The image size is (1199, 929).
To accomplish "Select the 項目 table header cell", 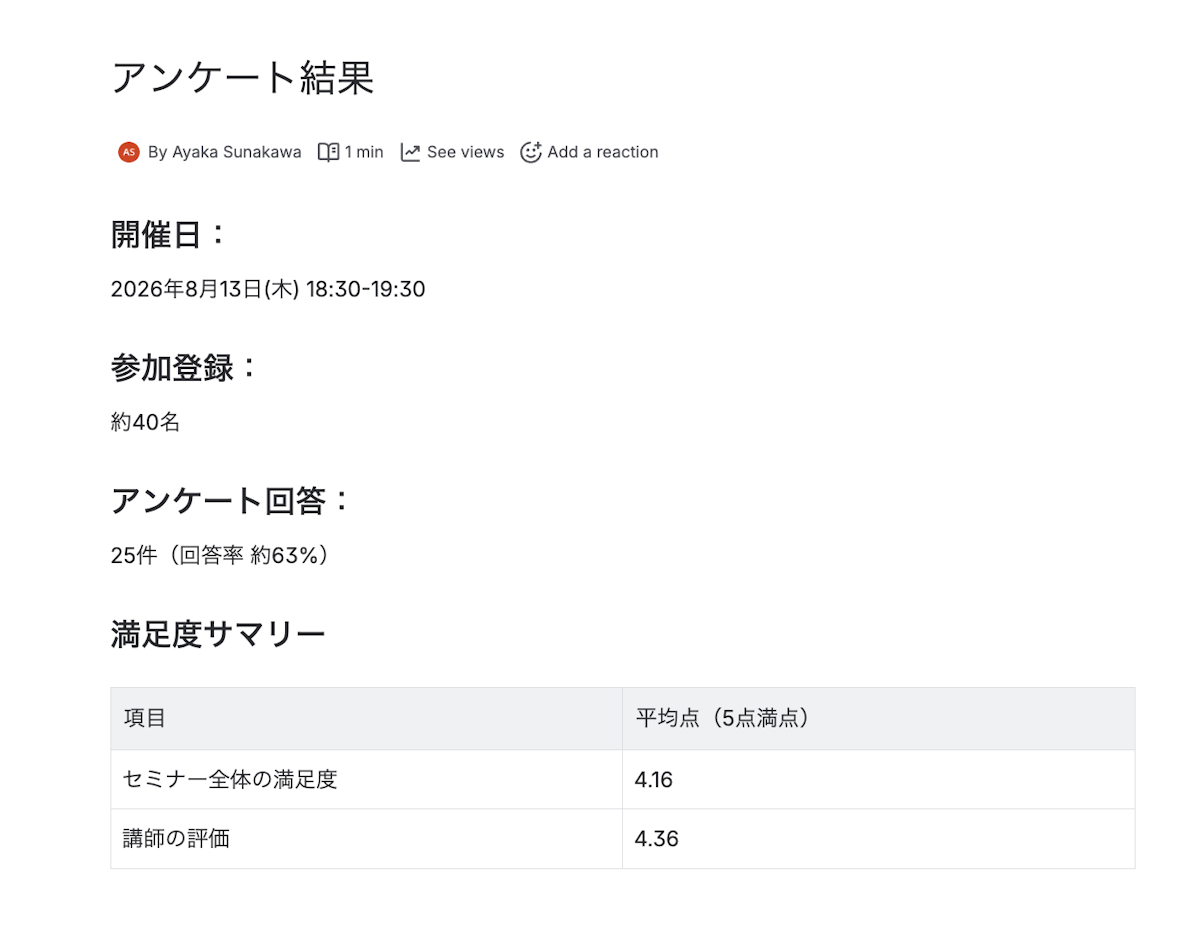I will click(366, 719).
